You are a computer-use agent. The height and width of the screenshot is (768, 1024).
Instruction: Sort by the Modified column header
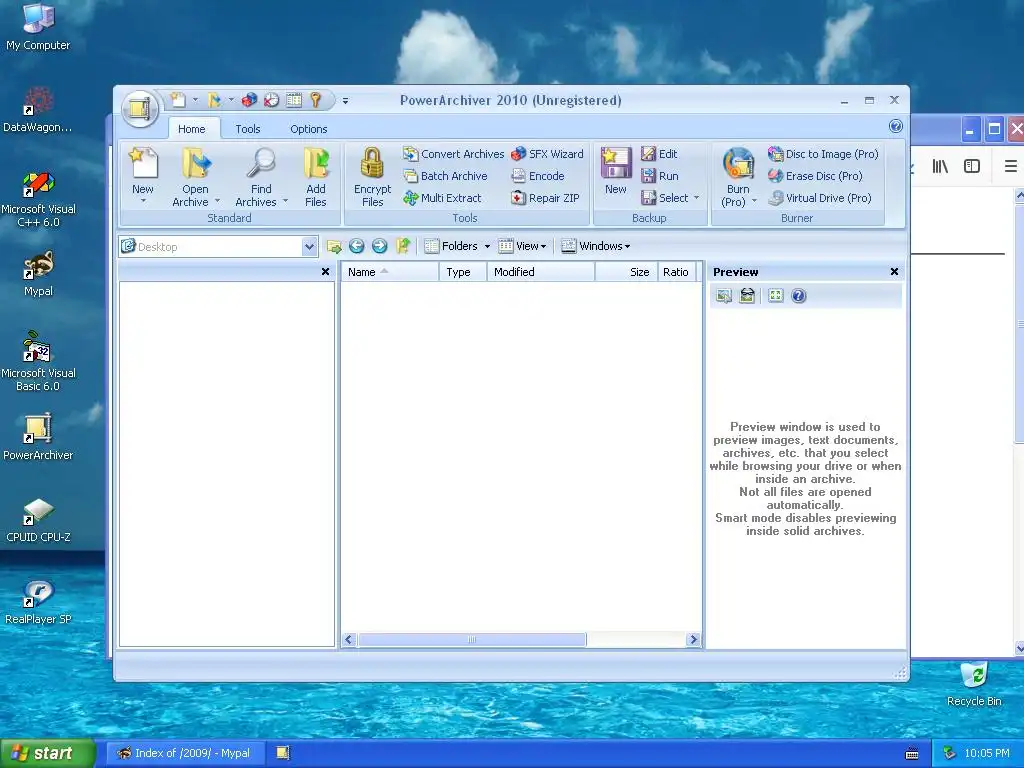[541, 272]
